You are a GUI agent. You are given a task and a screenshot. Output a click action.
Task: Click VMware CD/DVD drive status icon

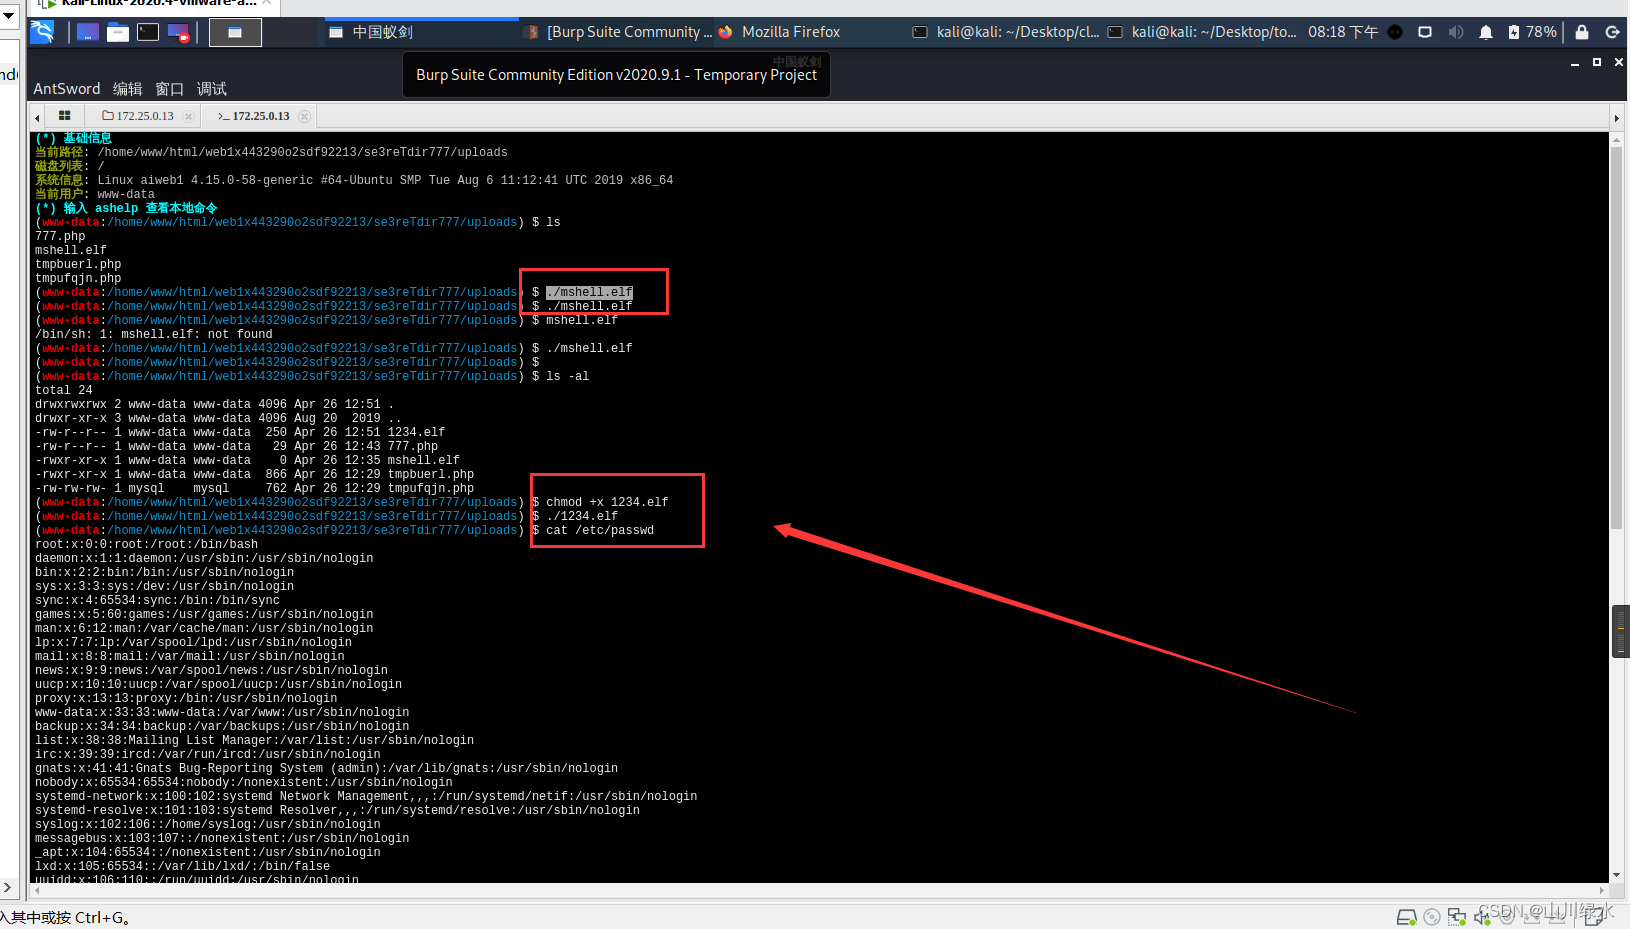point(1432,917)
